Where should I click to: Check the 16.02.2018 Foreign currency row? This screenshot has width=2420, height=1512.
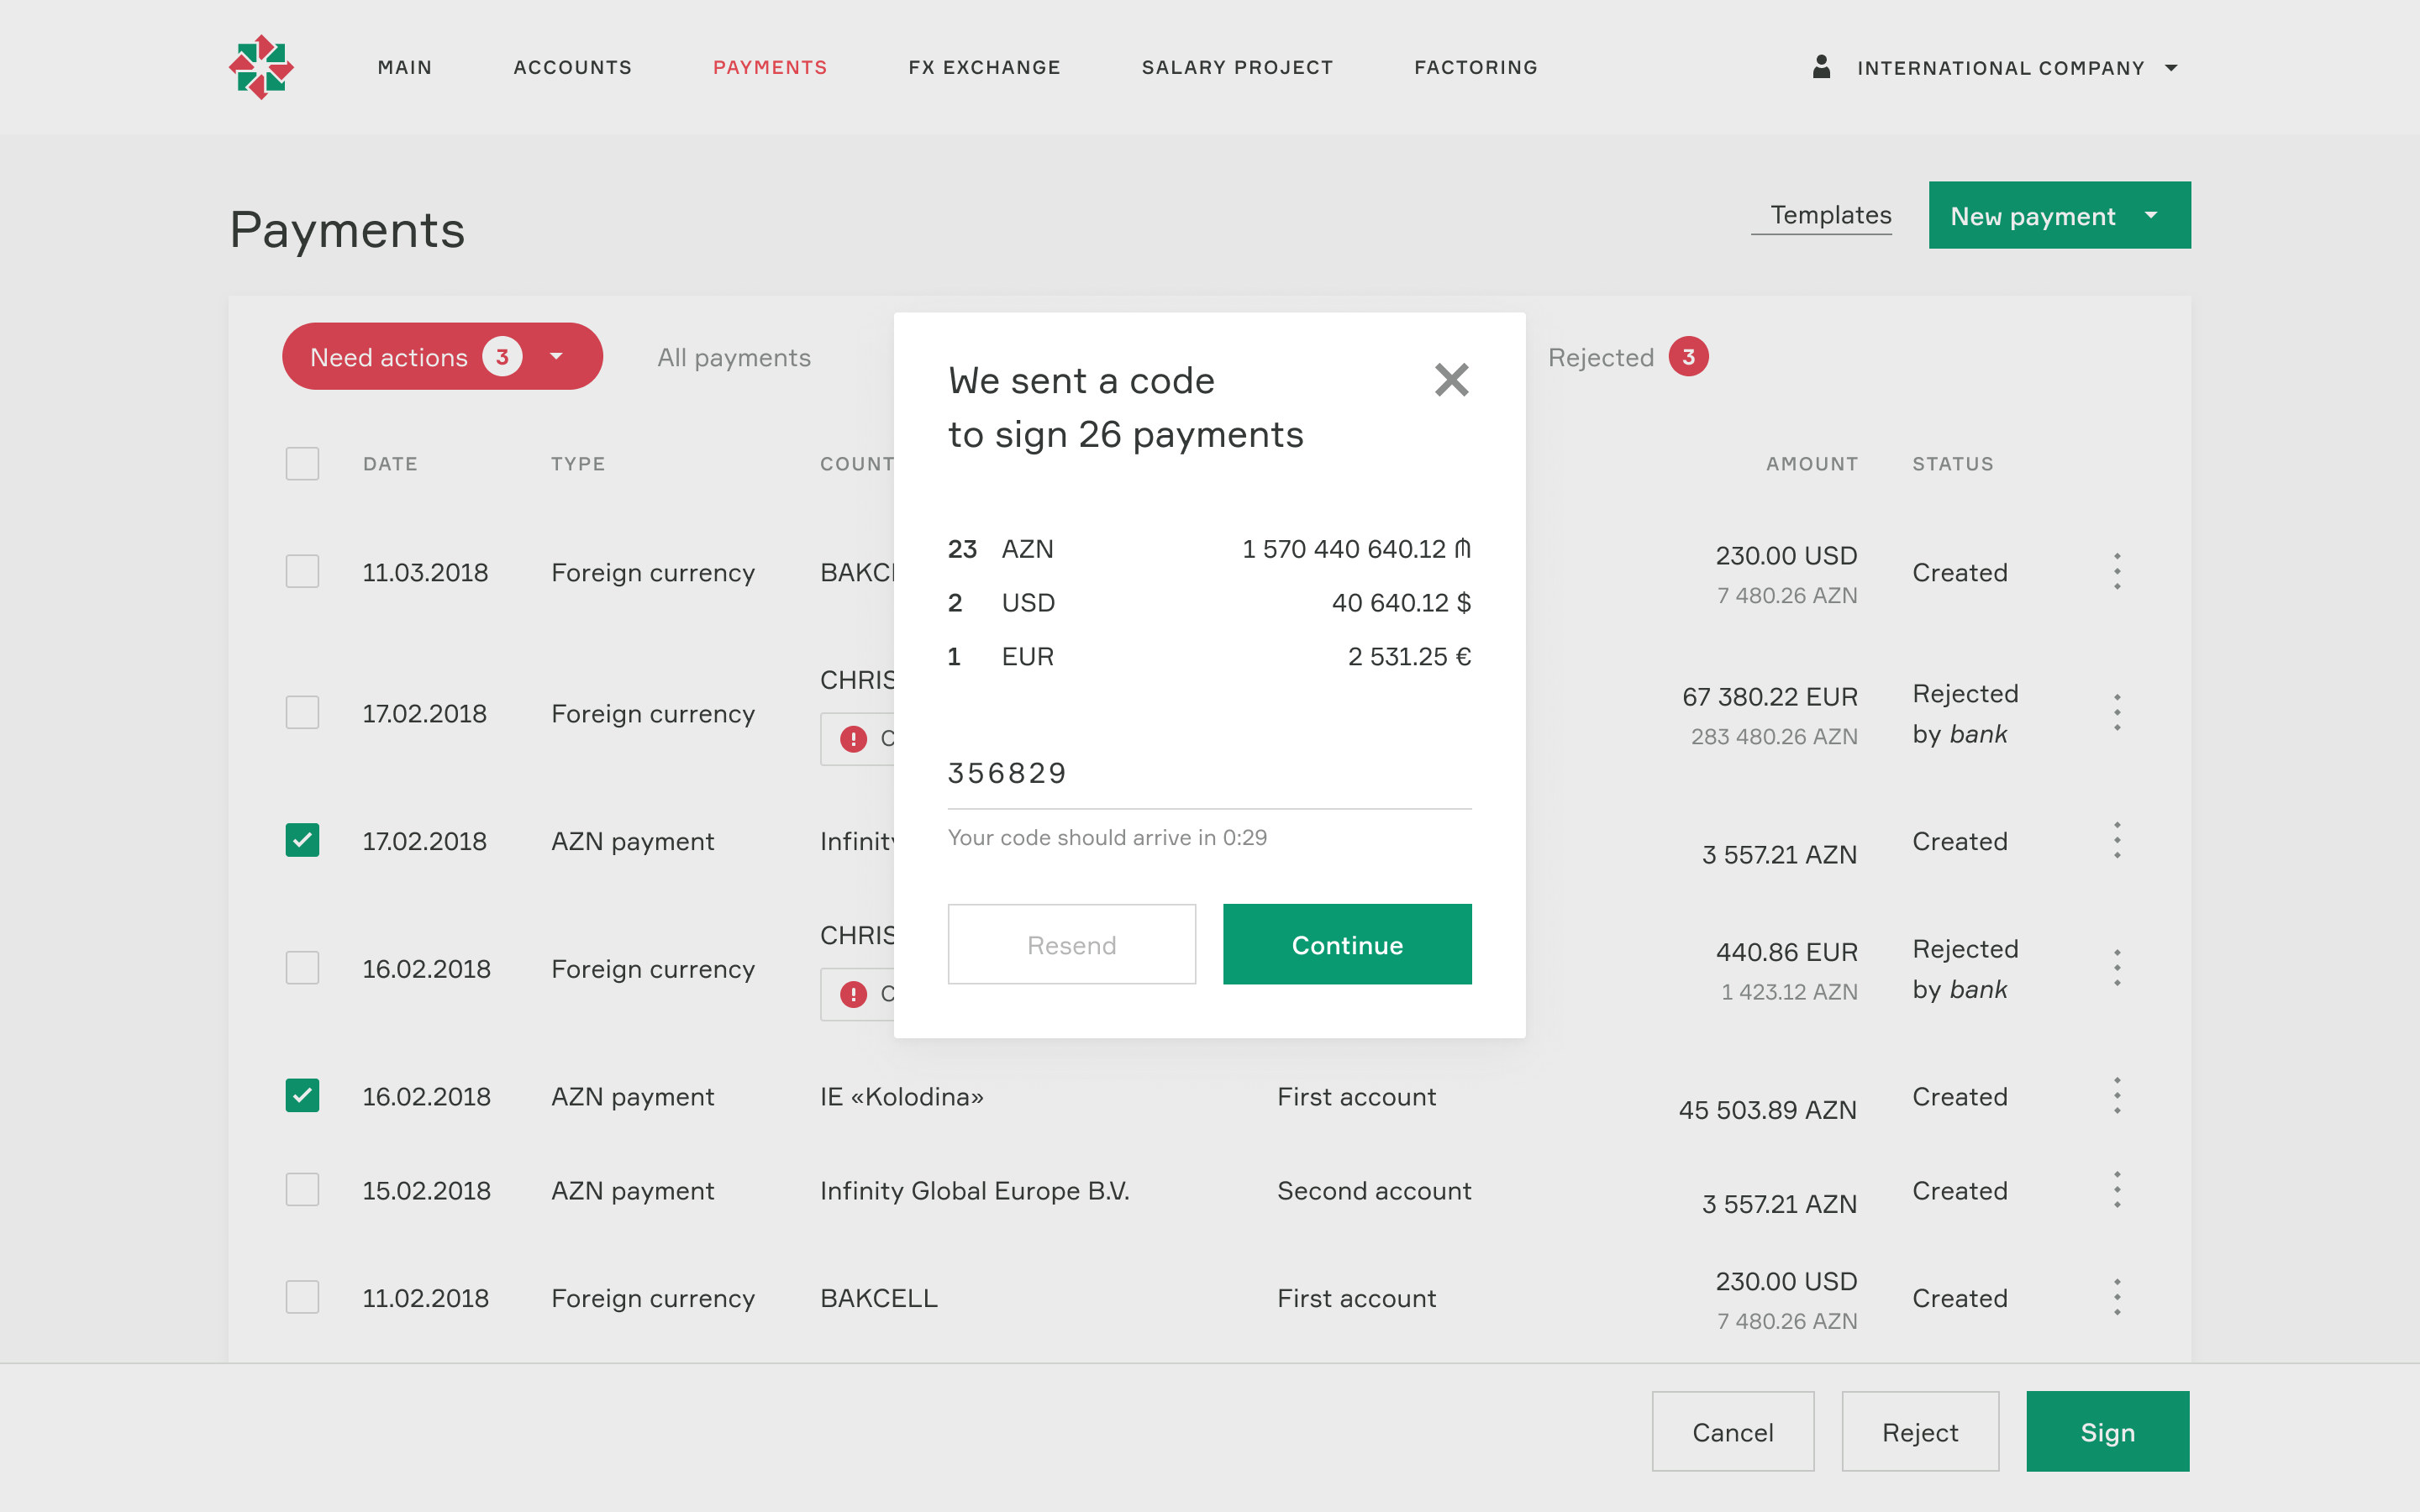302,967
